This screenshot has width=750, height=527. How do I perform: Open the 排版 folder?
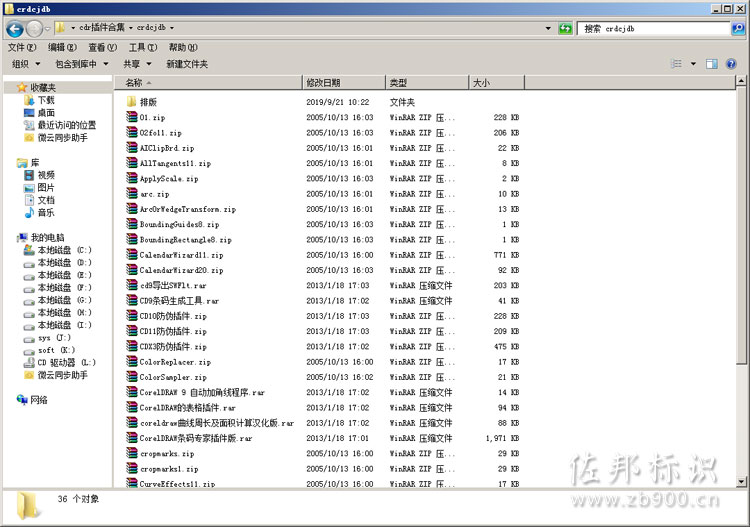click(x=148, y=102)
